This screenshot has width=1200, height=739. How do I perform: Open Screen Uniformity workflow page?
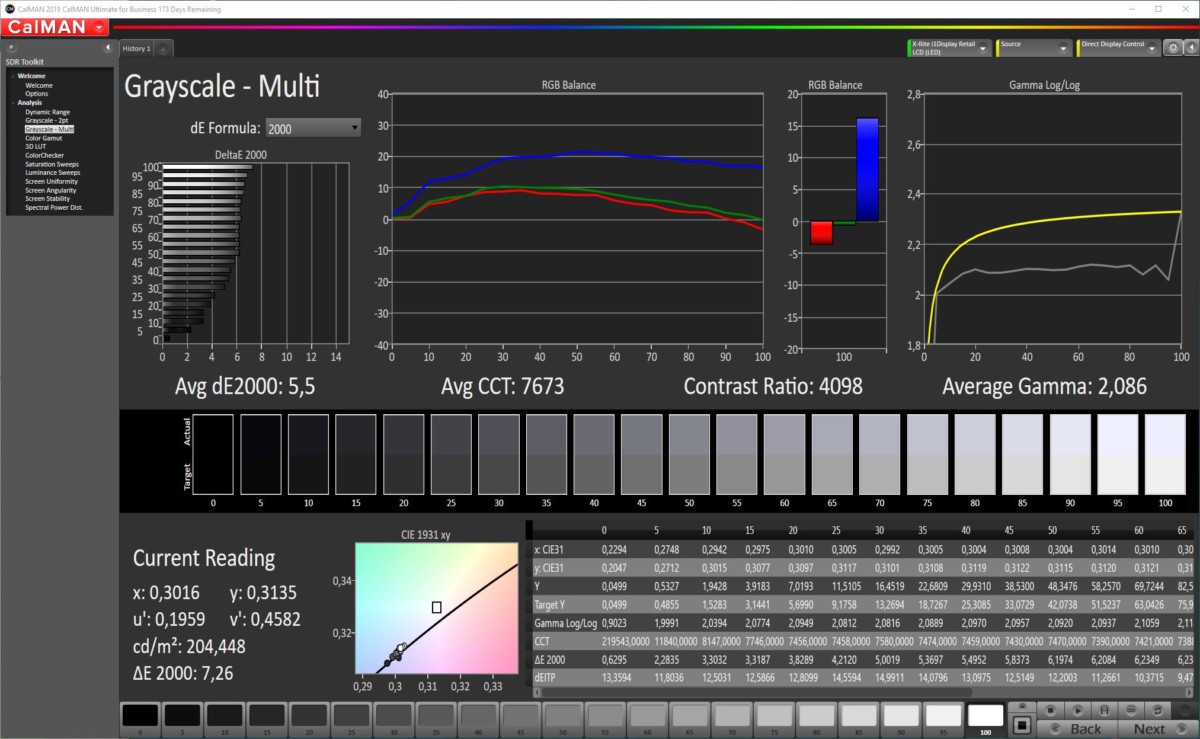pos(51,181)
